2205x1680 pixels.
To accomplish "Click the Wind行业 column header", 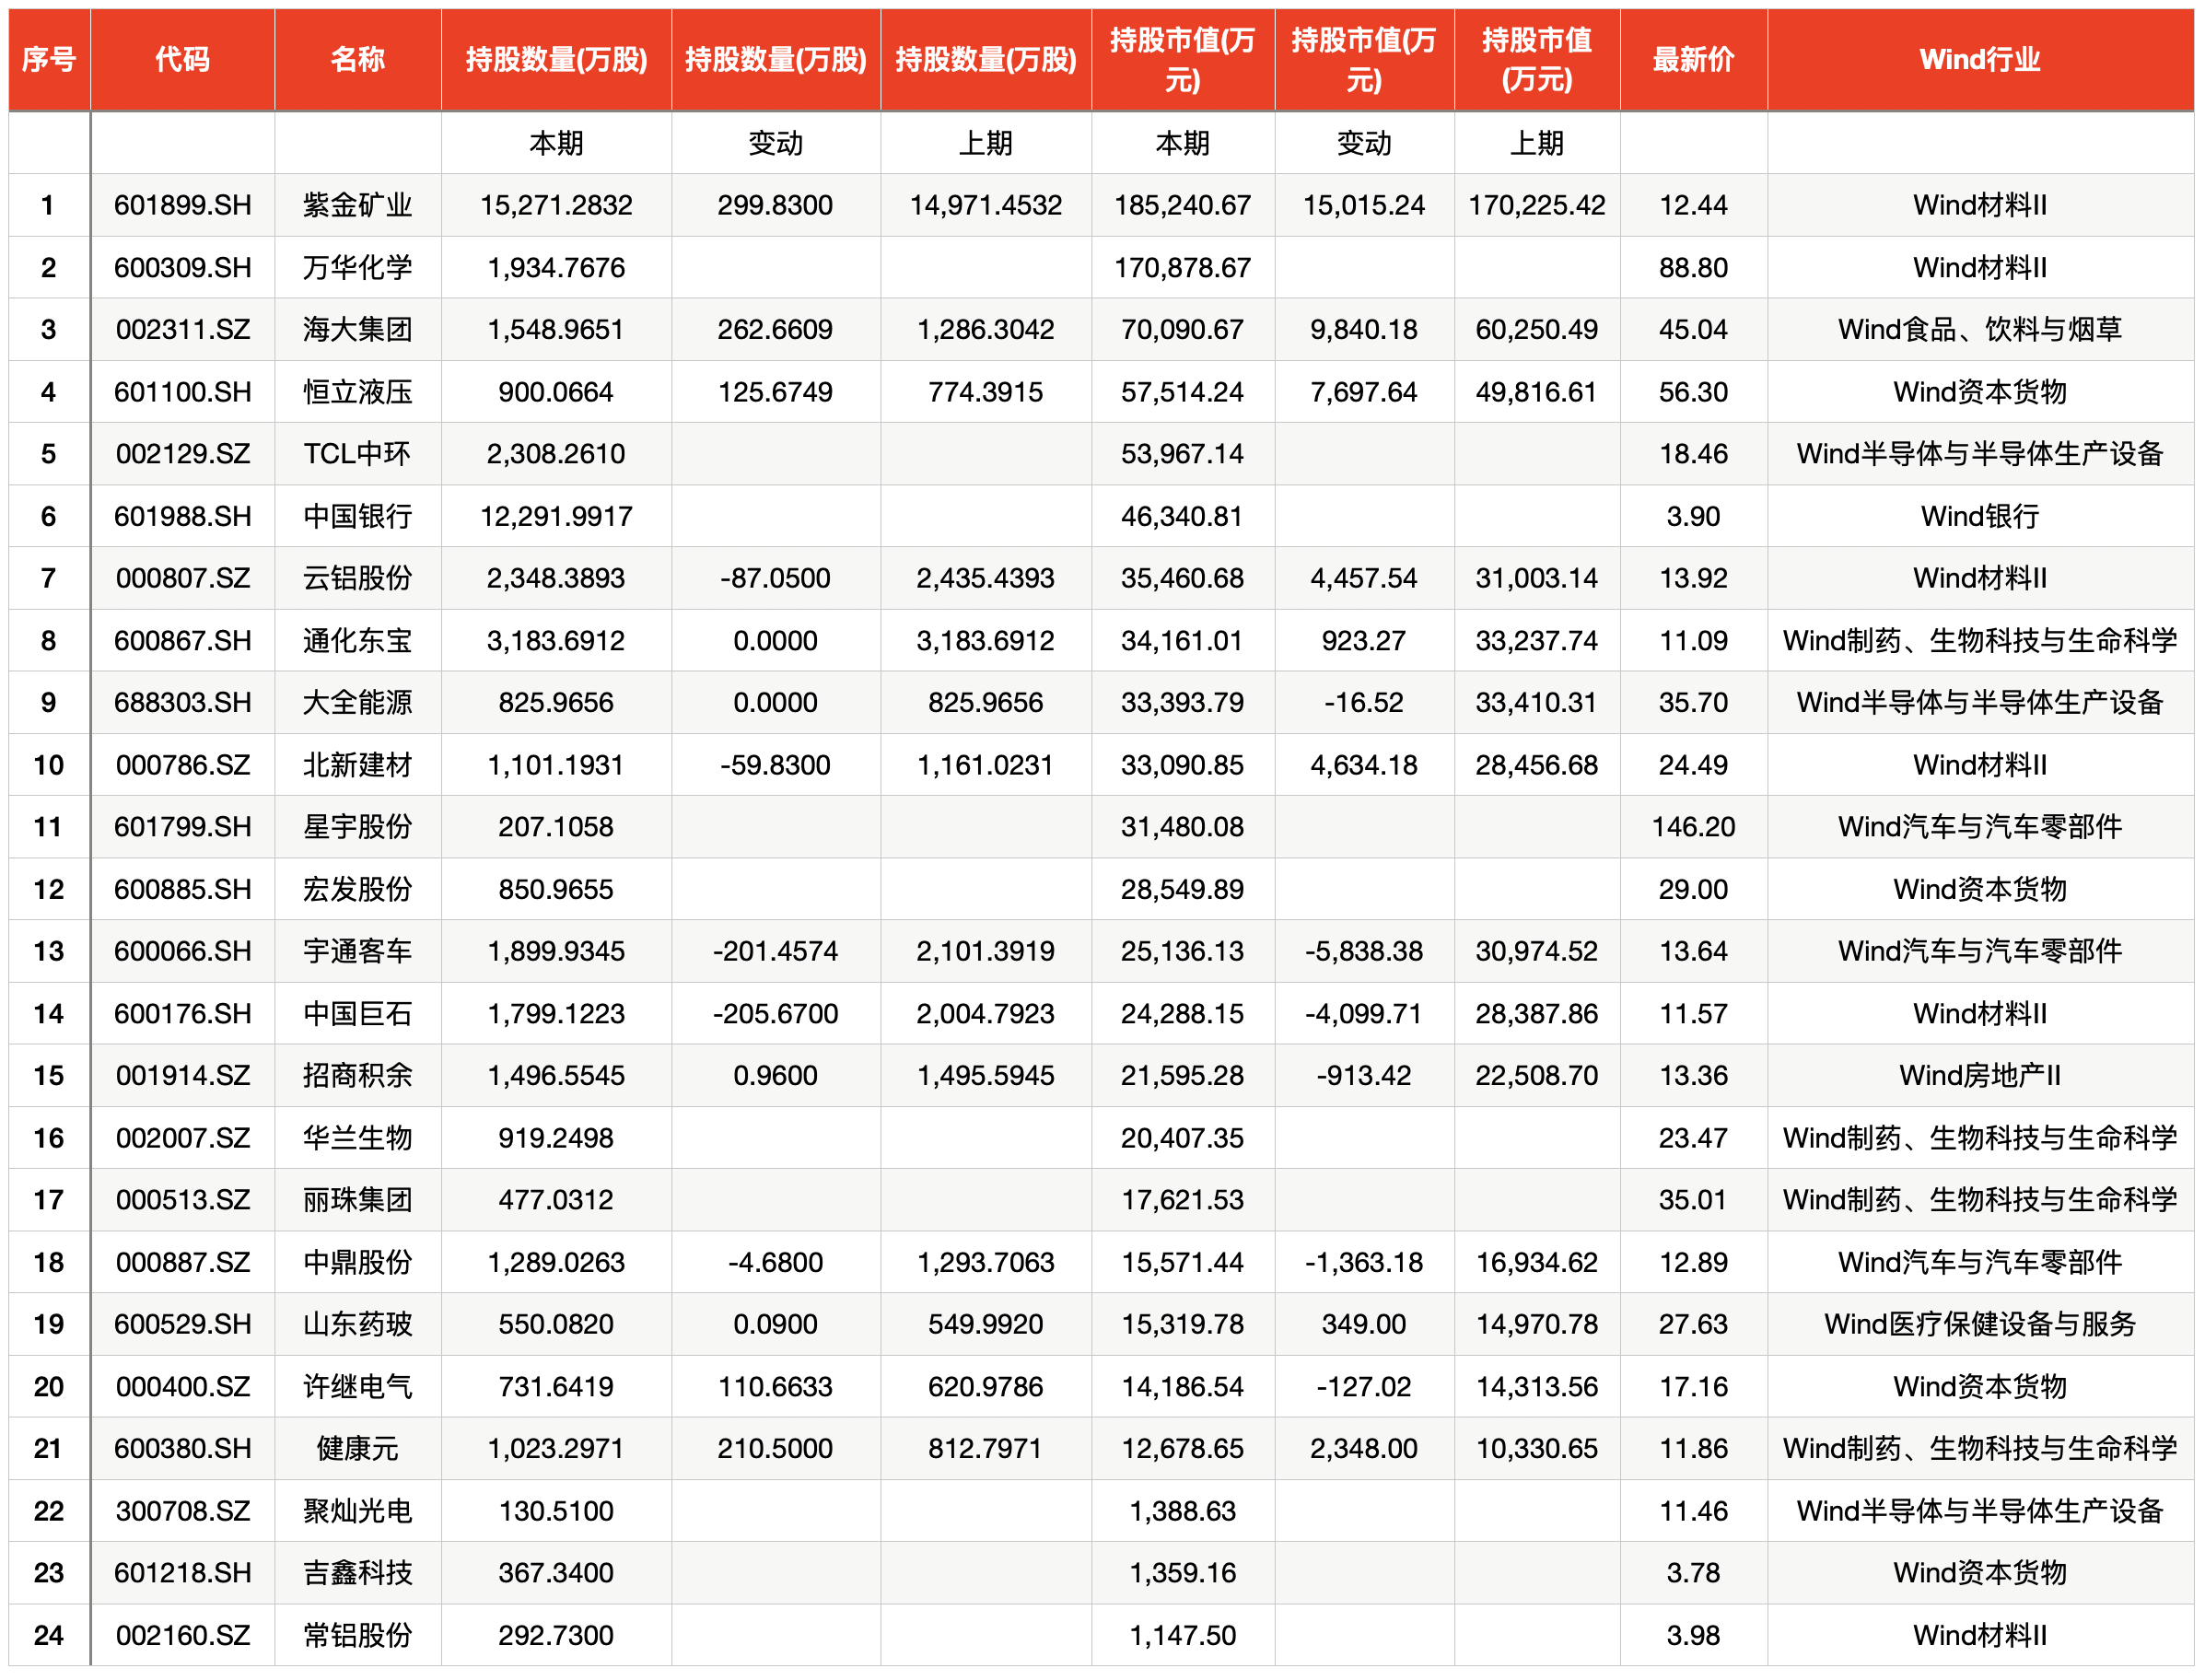I will tap(1981, 60).
